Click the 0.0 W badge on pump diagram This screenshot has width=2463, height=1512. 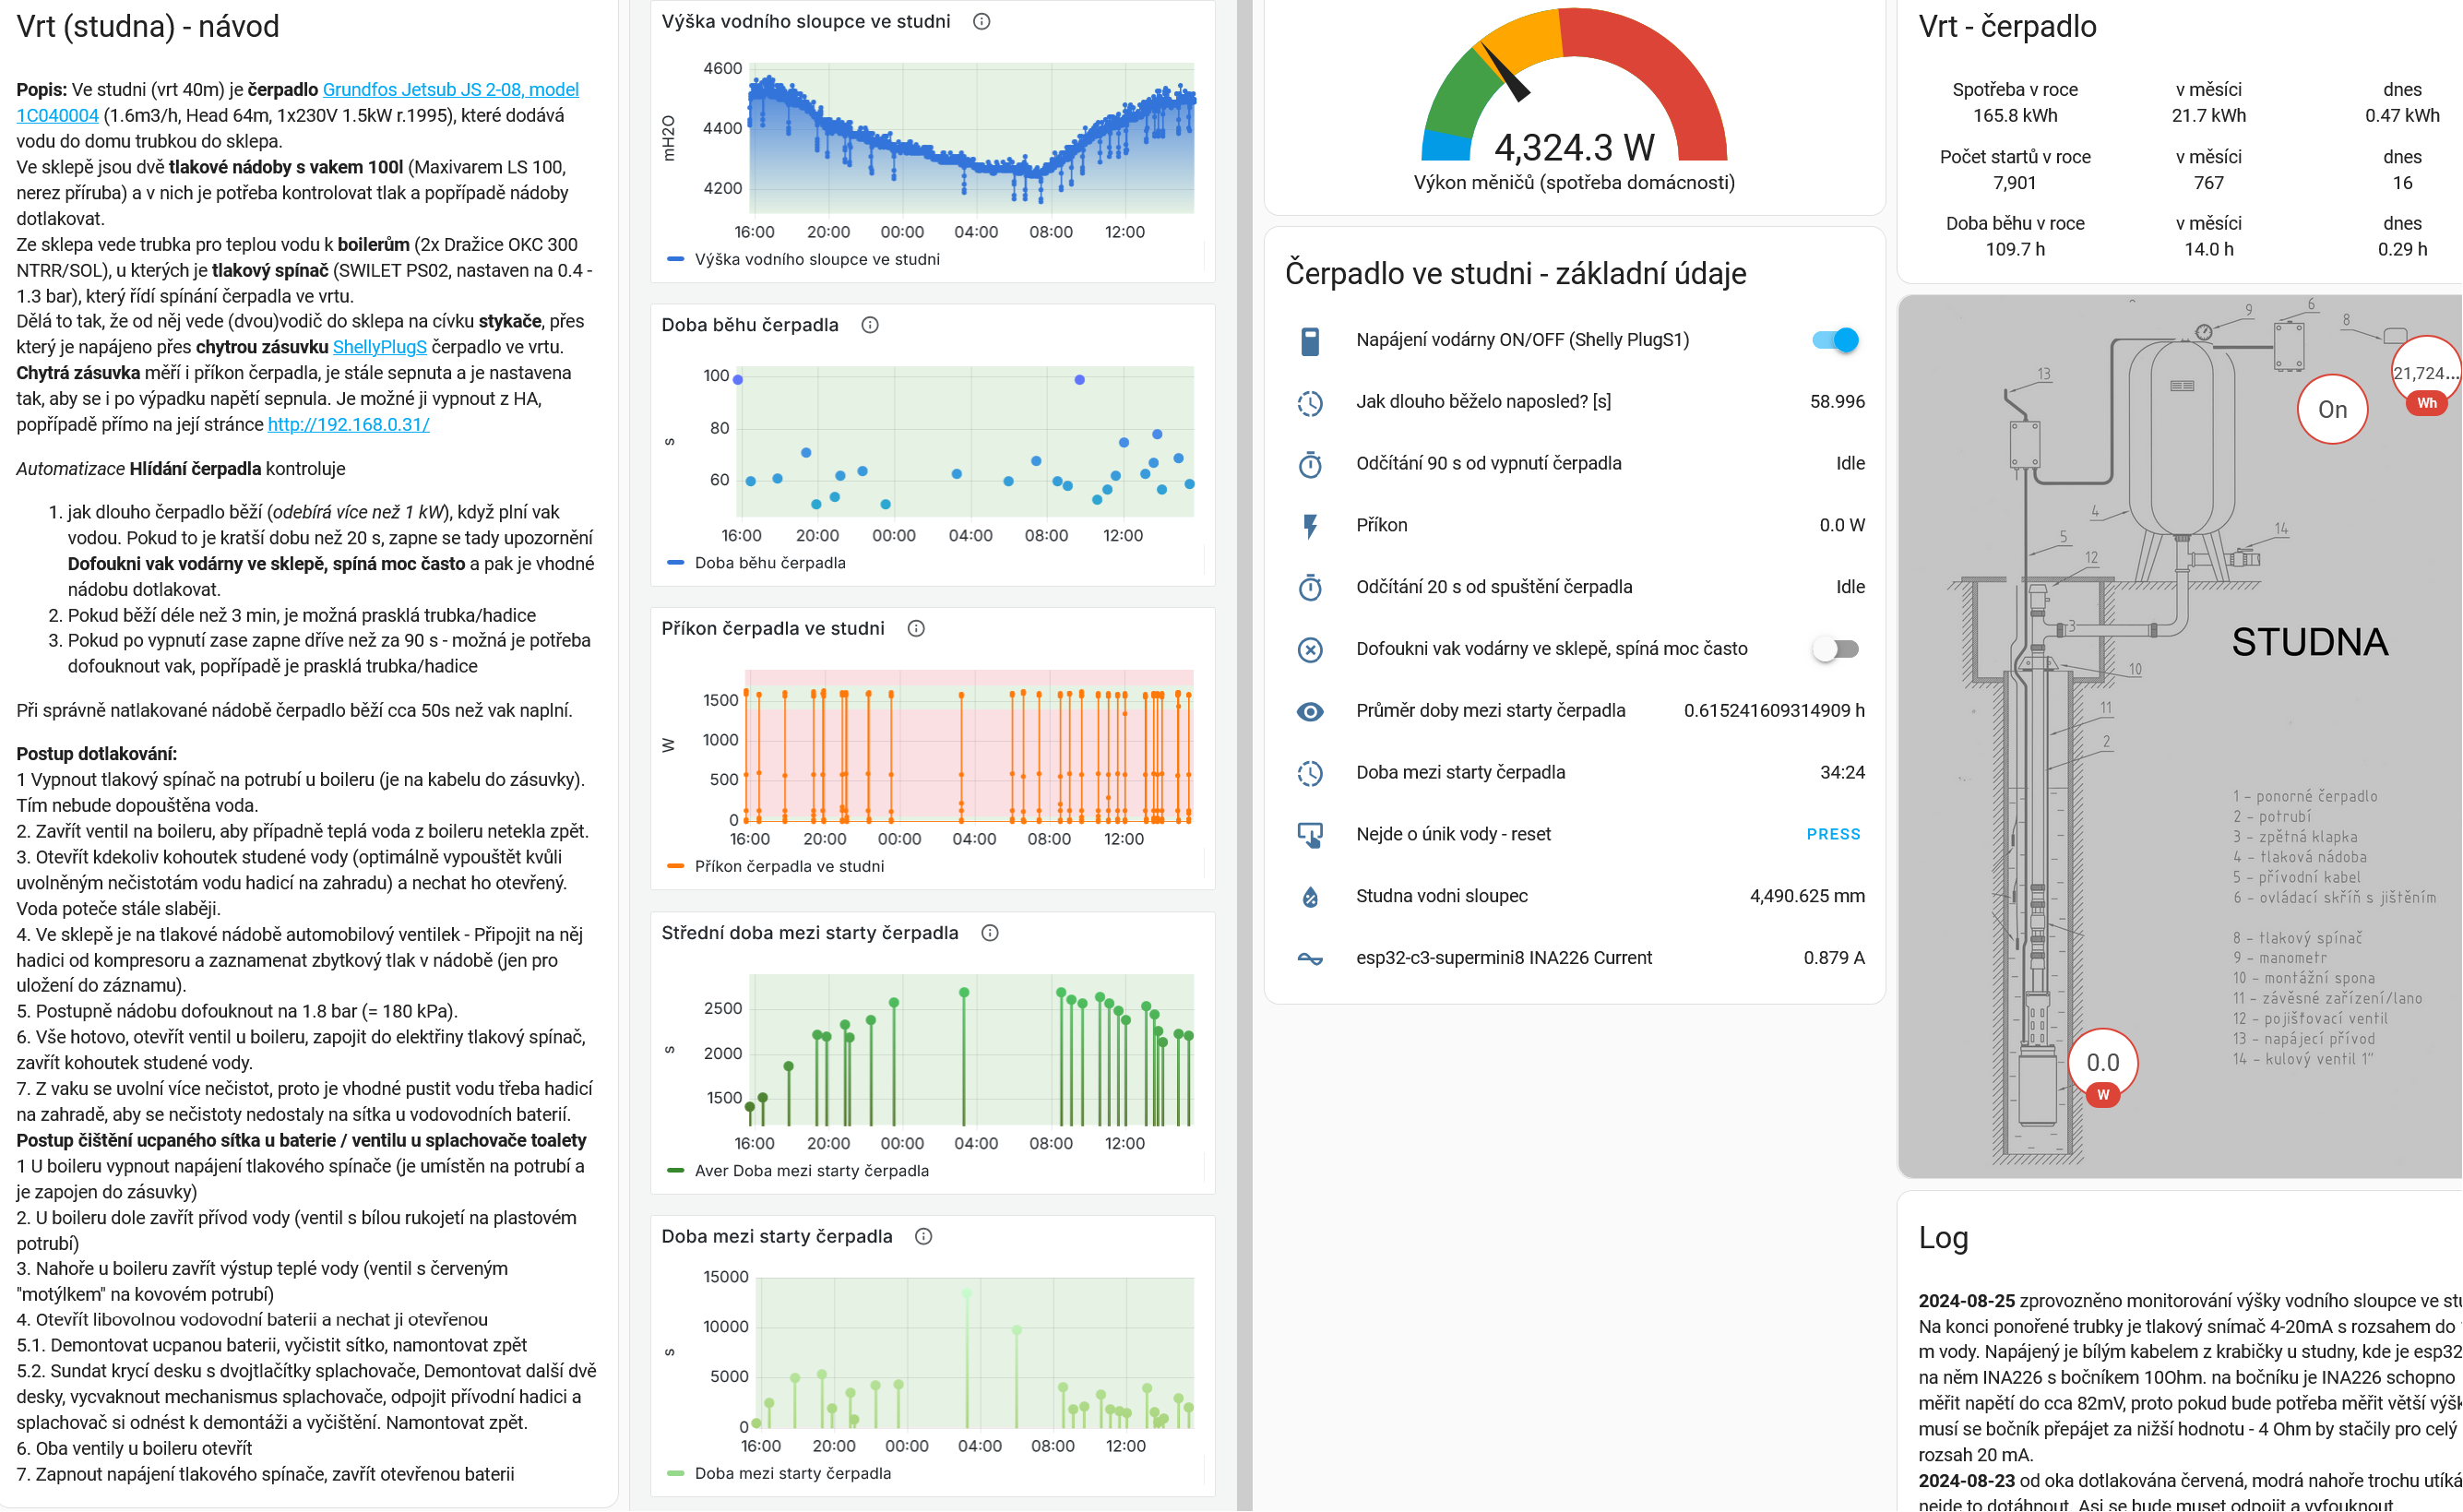[x=2102, y=1064]
